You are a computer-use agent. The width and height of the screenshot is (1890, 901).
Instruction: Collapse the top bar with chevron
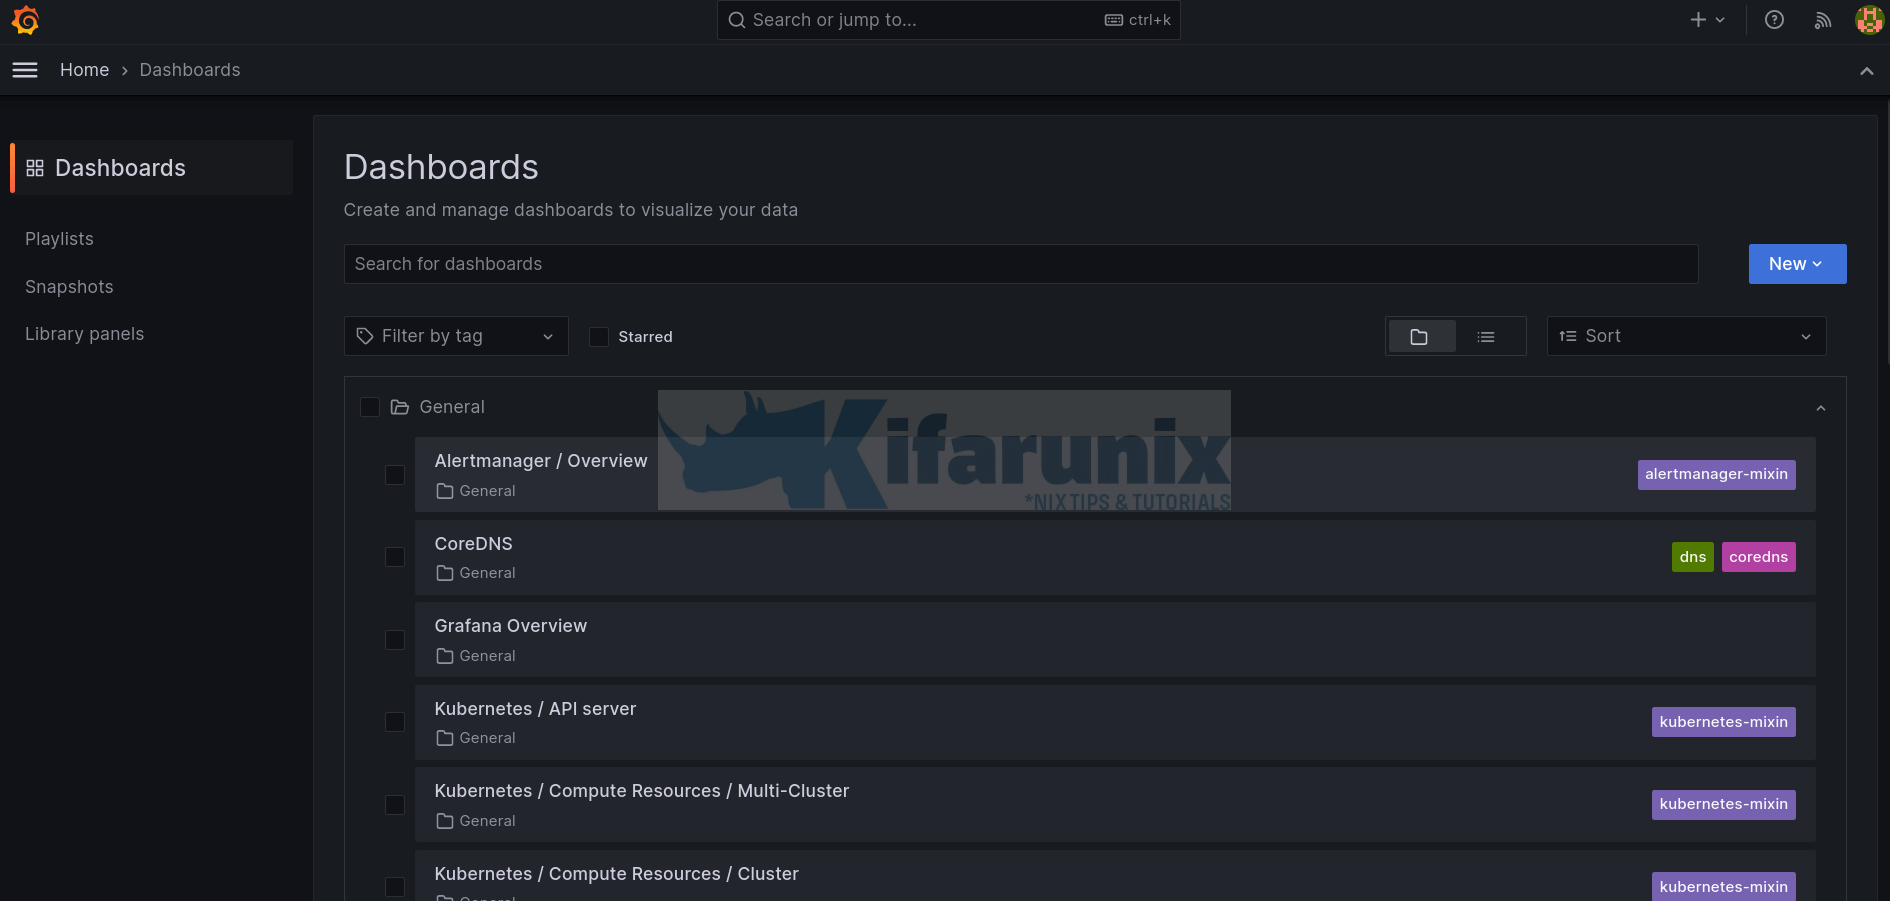1866,71
